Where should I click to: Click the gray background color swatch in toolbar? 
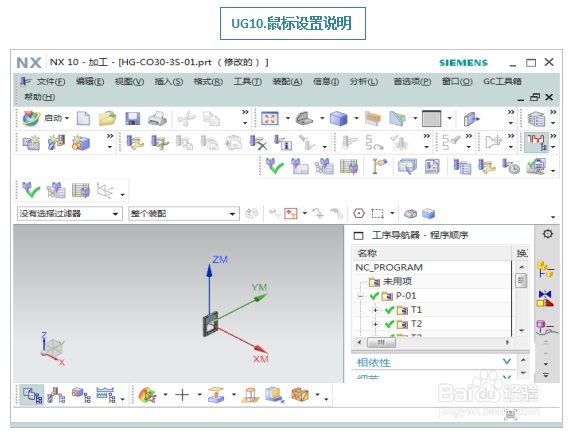point(432,119)
